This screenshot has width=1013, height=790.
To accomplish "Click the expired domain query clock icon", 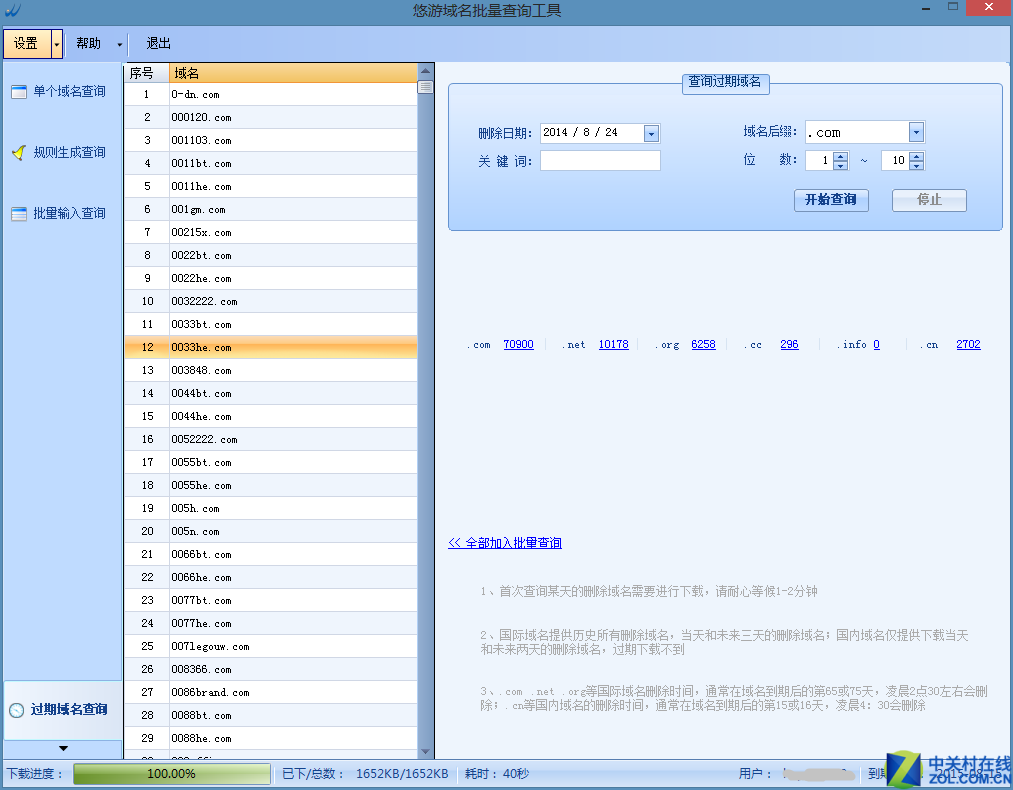I will 17,710.
